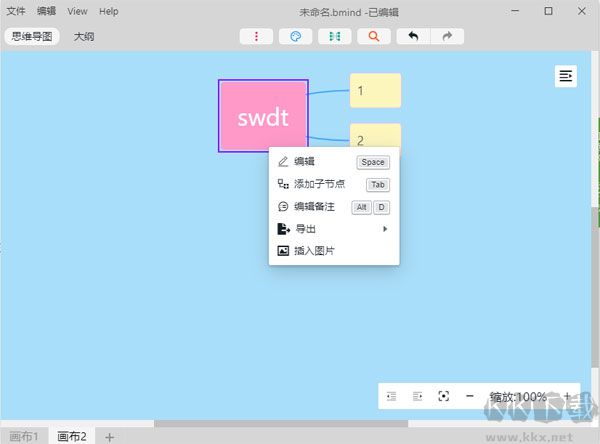Viewport: 600px width, 444px height.
Task: Click the three-dot options toolbar icon
Action: [256, 36]
